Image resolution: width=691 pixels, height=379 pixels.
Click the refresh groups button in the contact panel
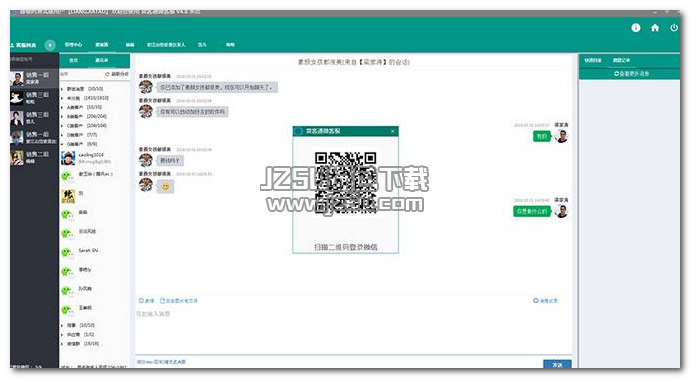point(117,74)
